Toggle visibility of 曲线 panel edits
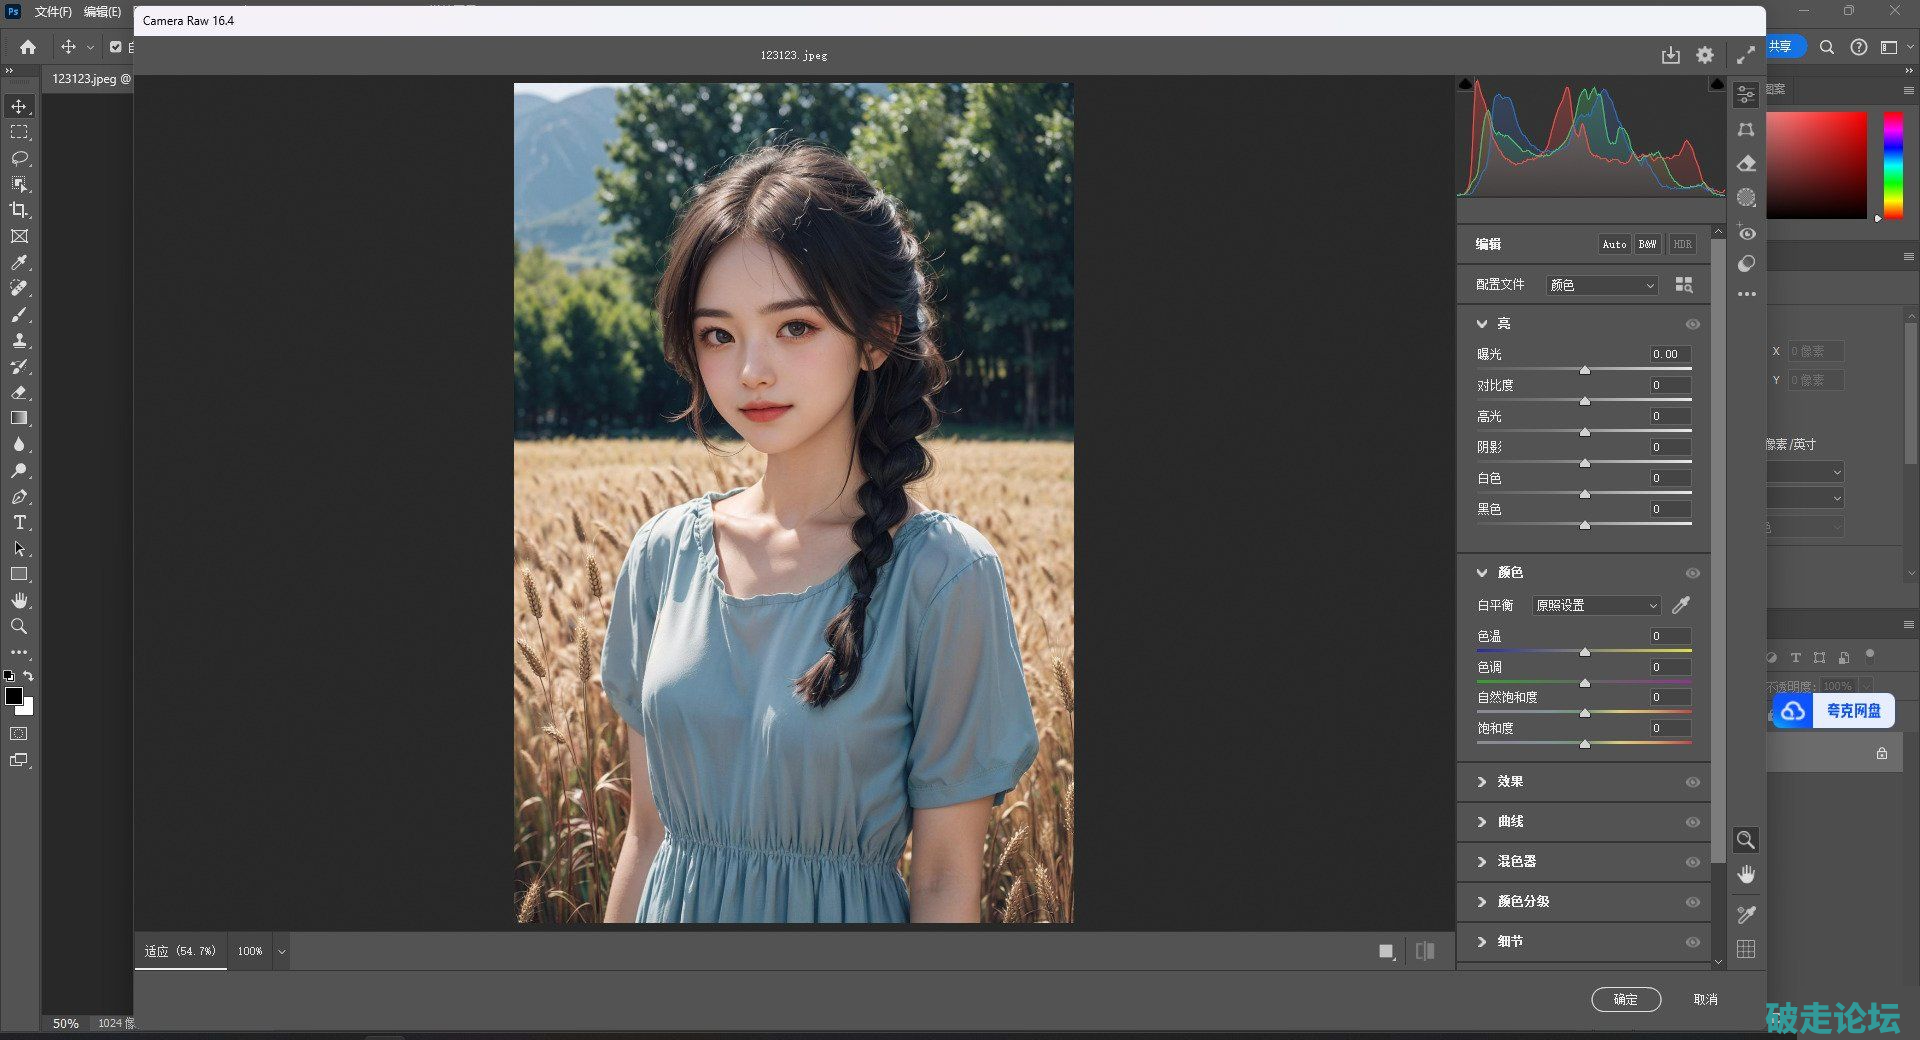 [1692, 822]
